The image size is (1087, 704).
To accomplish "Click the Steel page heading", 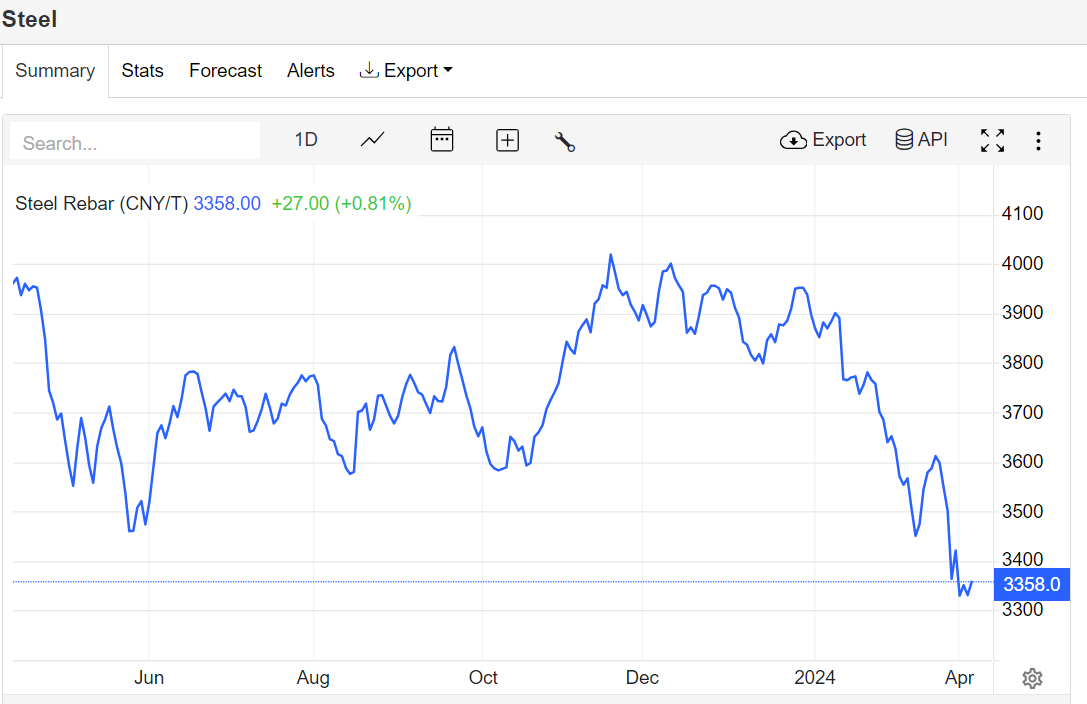I will pos(30,19).
